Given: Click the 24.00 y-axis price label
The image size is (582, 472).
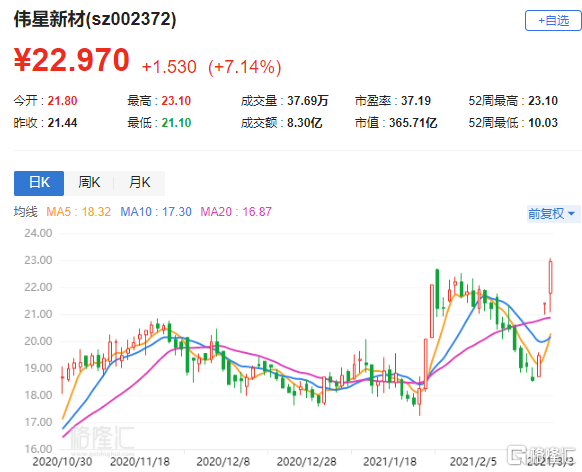Looking at the screenshot, I should pos(38,233).
